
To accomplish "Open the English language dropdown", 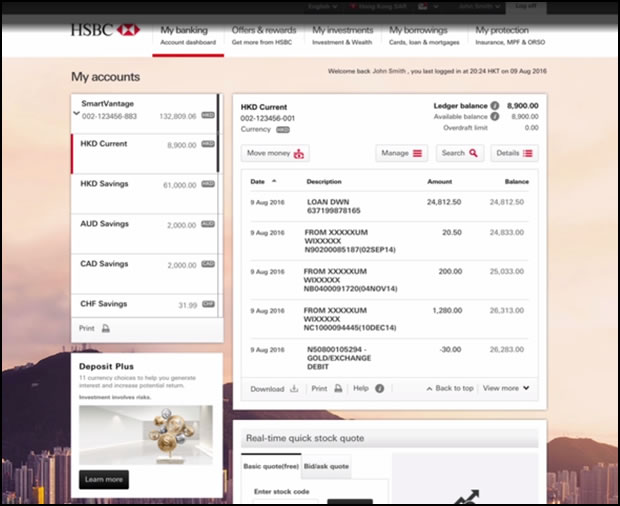I will tap(323, 6).
